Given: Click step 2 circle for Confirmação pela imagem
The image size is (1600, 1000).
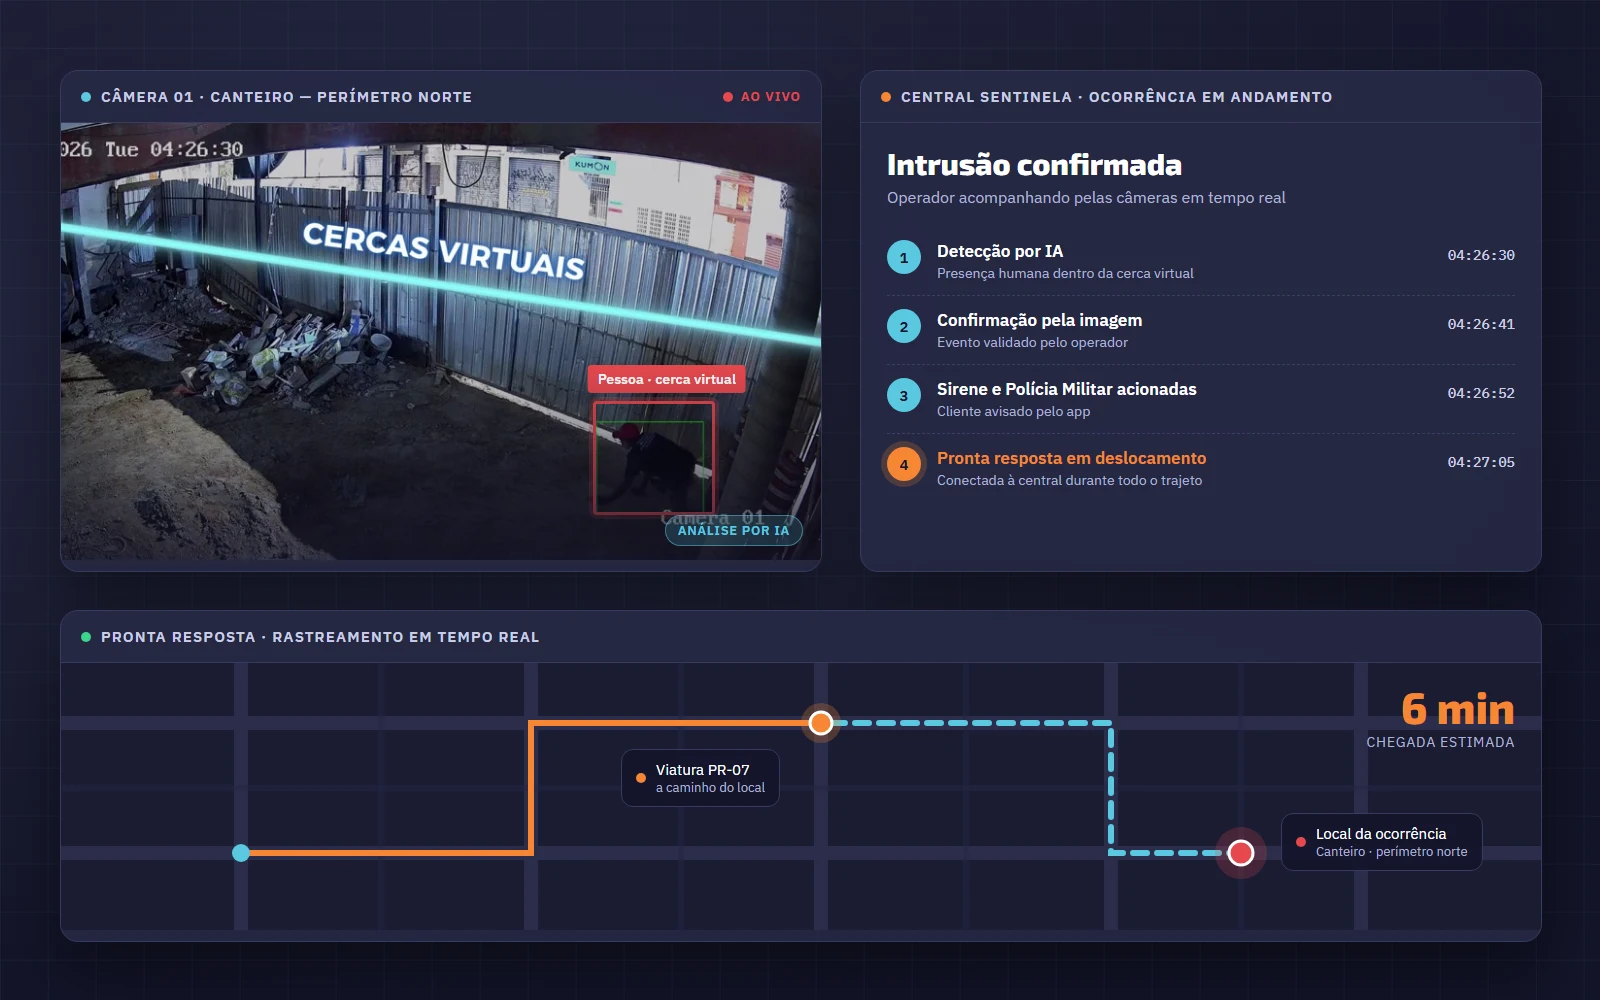Looking at the screenshot, I should [x=904, y=327].
